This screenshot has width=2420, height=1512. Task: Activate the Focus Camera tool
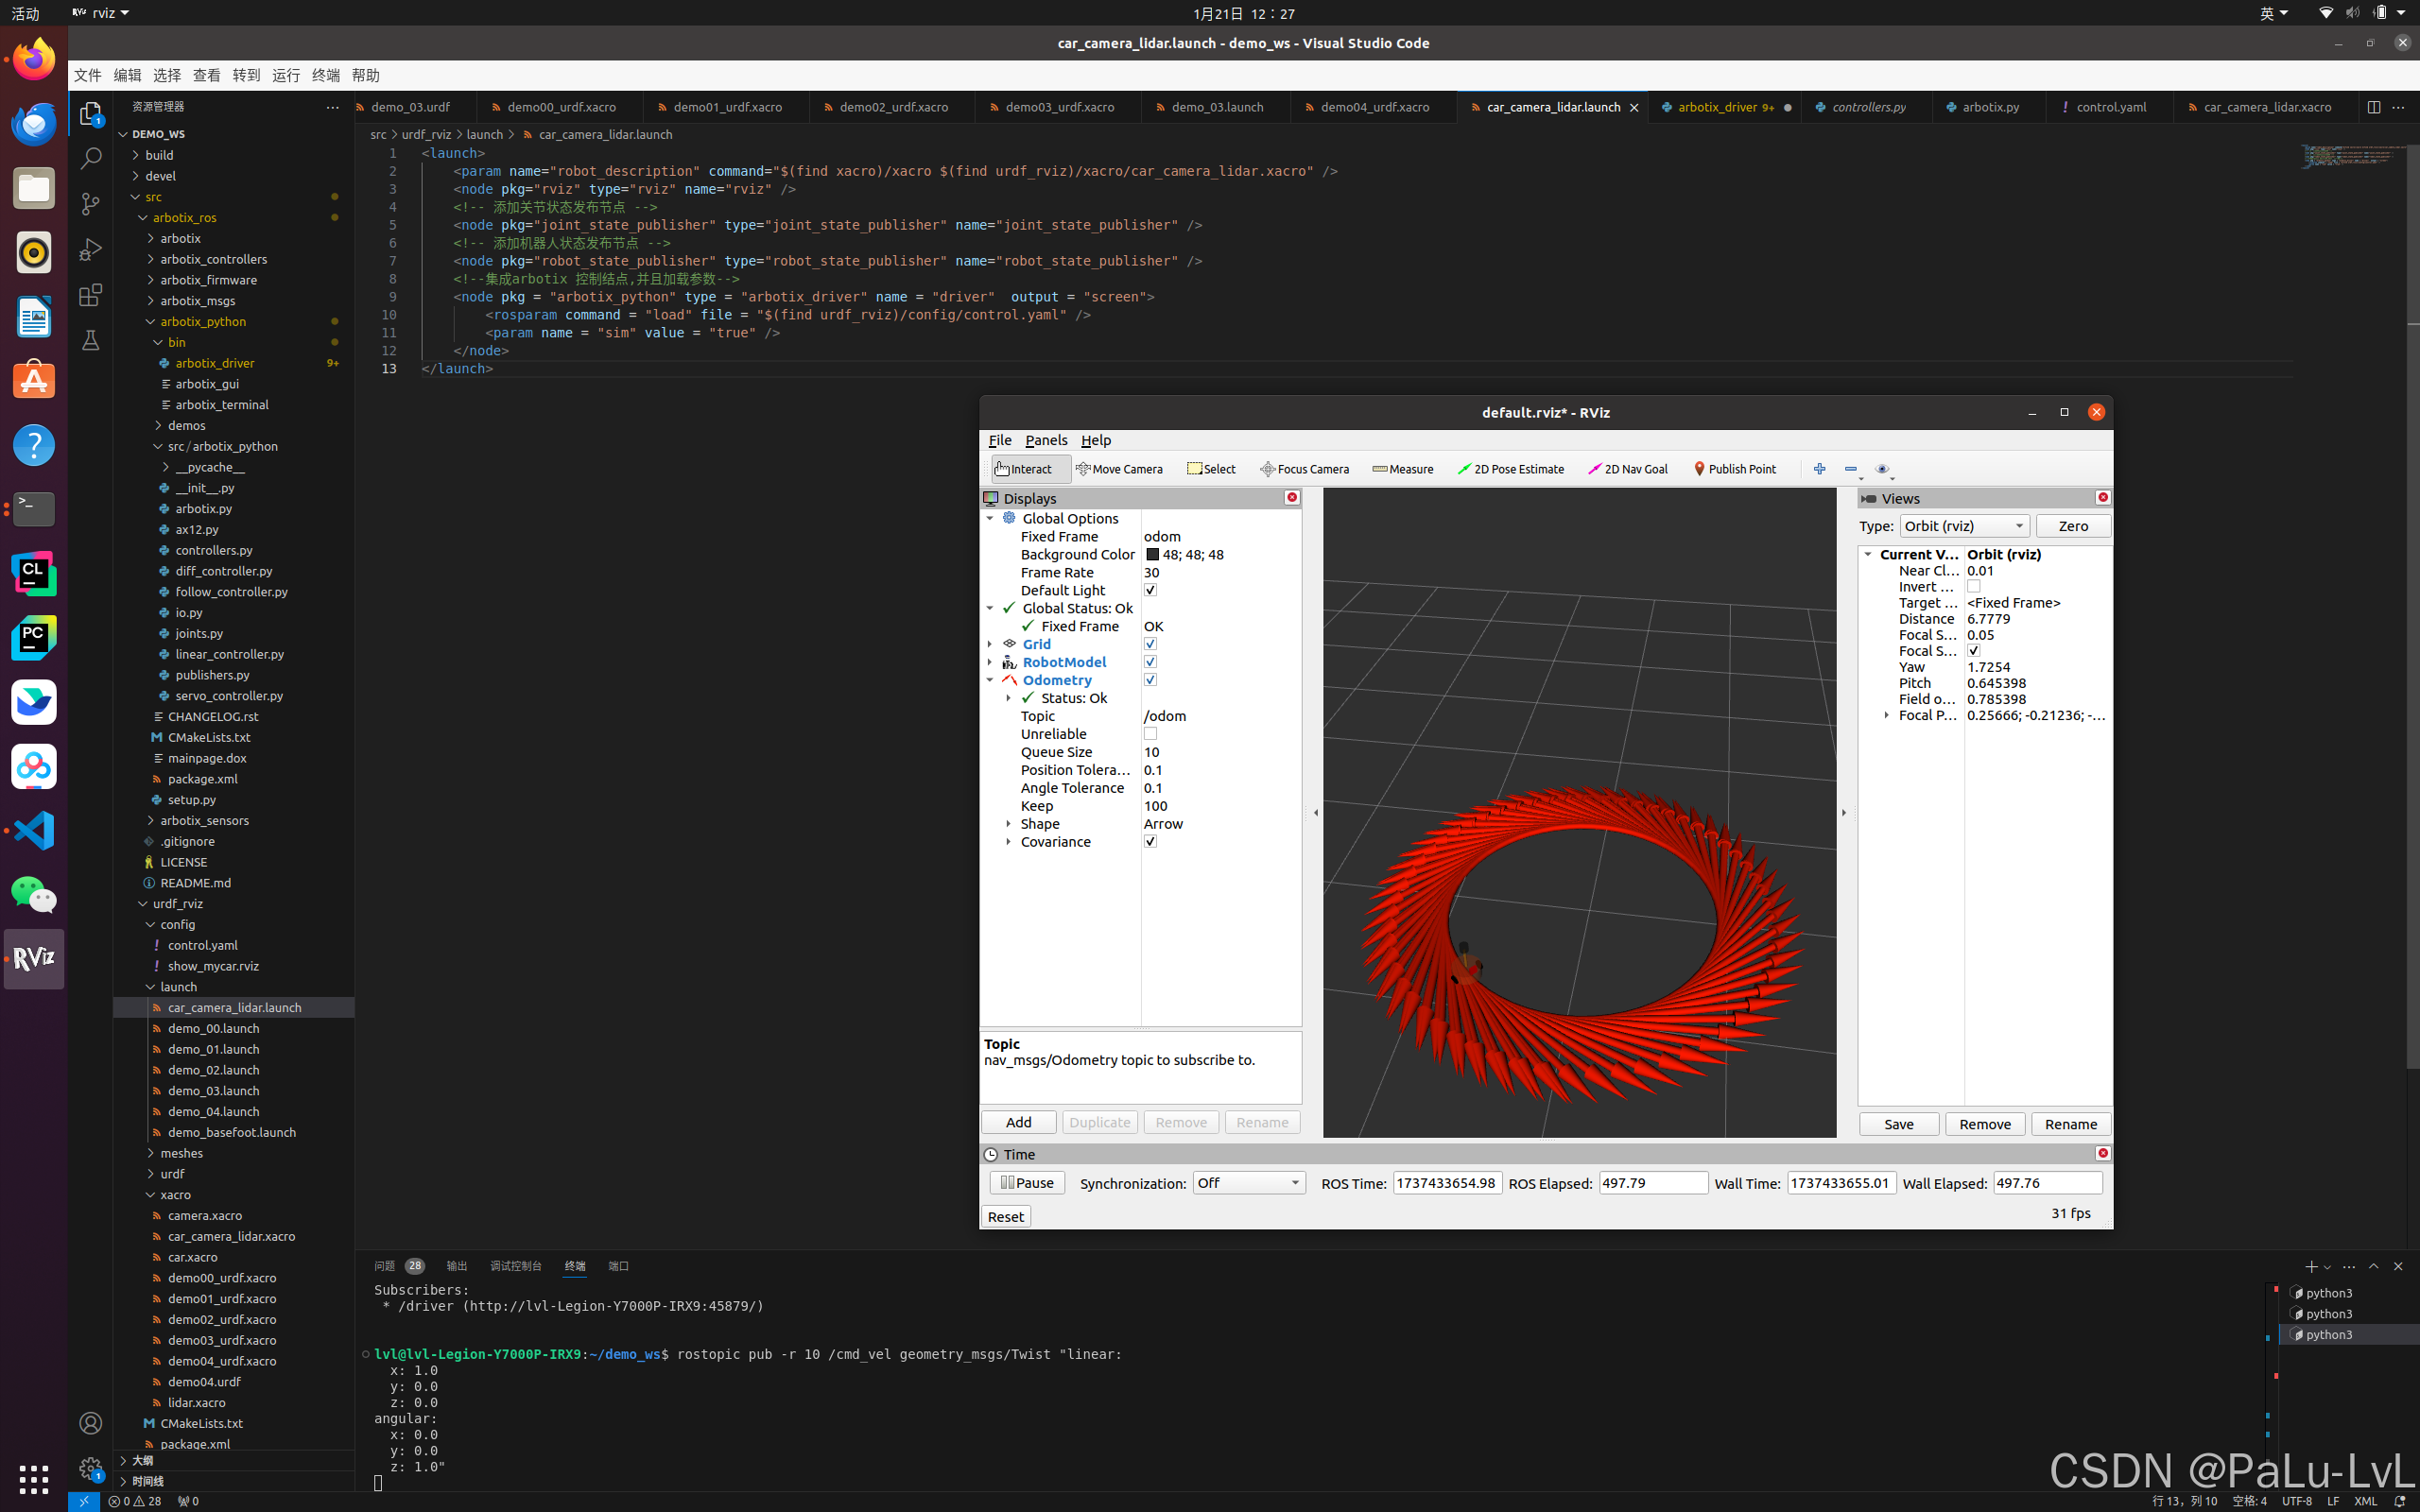tap(1304, 469)
